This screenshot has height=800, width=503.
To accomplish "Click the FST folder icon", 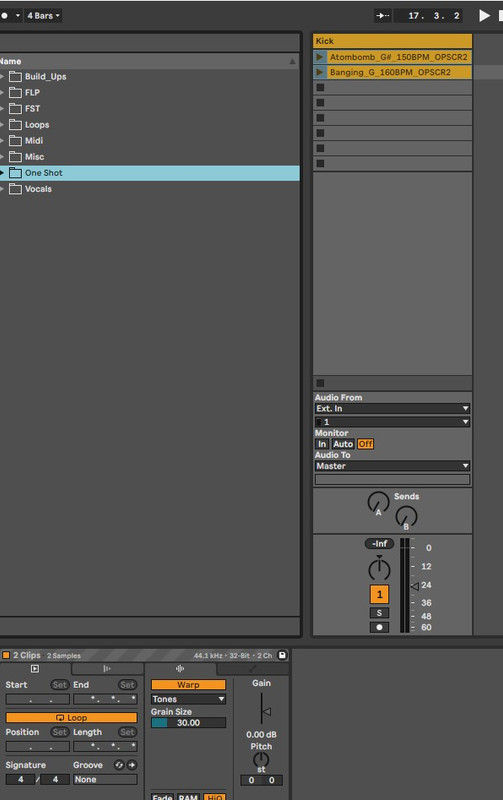I will point(16,109).
